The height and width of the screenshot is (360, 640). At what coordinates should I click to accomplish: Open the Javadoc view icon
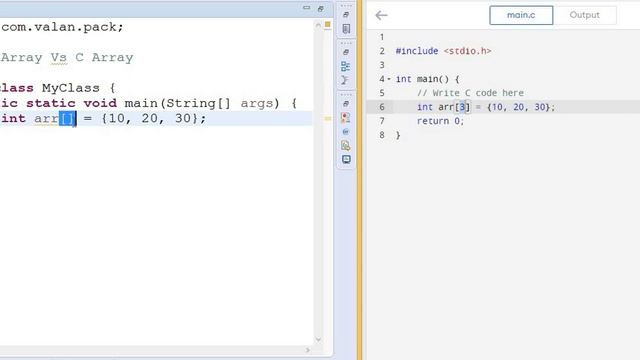pyautogui.click(x=345, y=132)
